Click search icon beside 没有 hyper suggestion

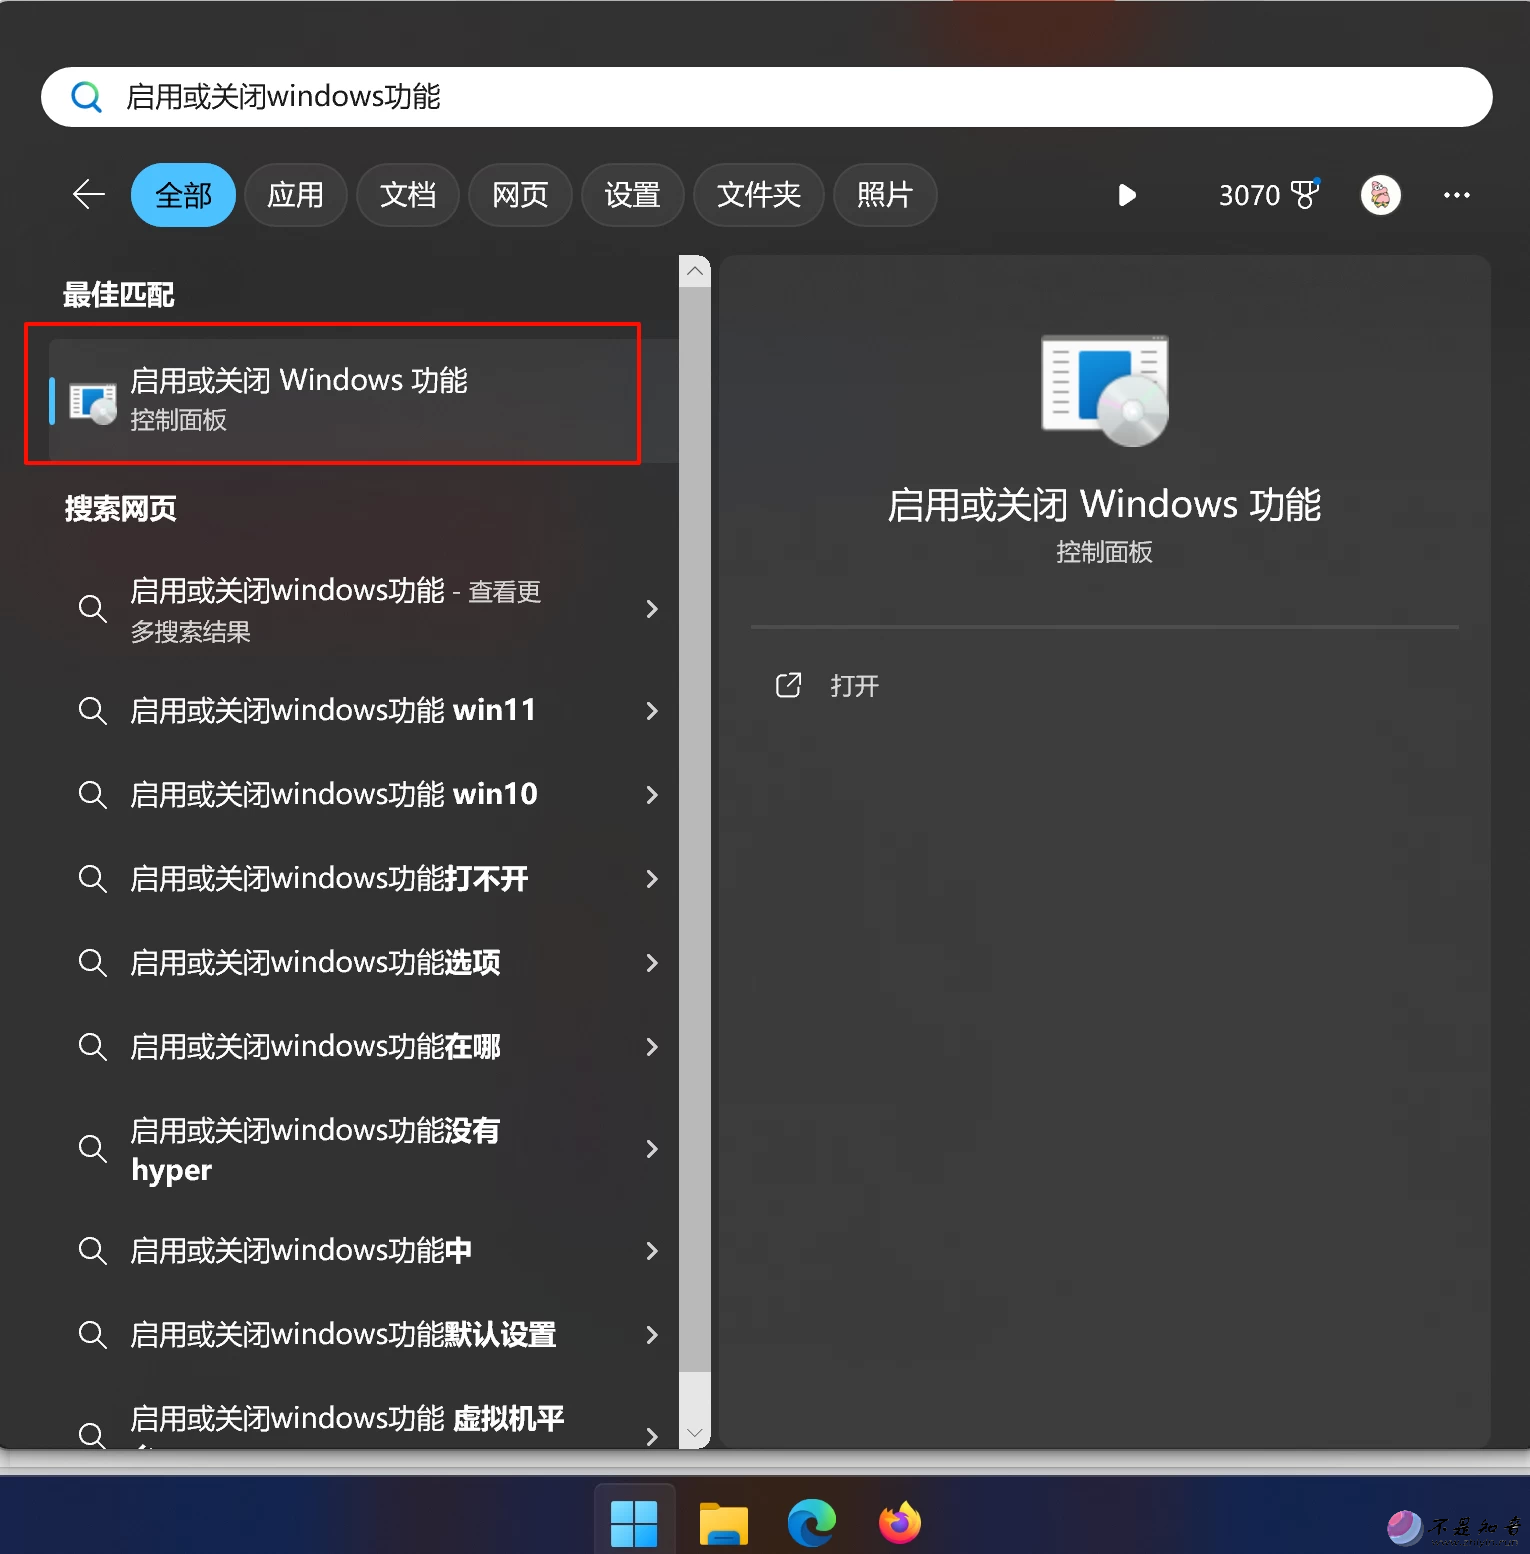(x=92, y=1149)
